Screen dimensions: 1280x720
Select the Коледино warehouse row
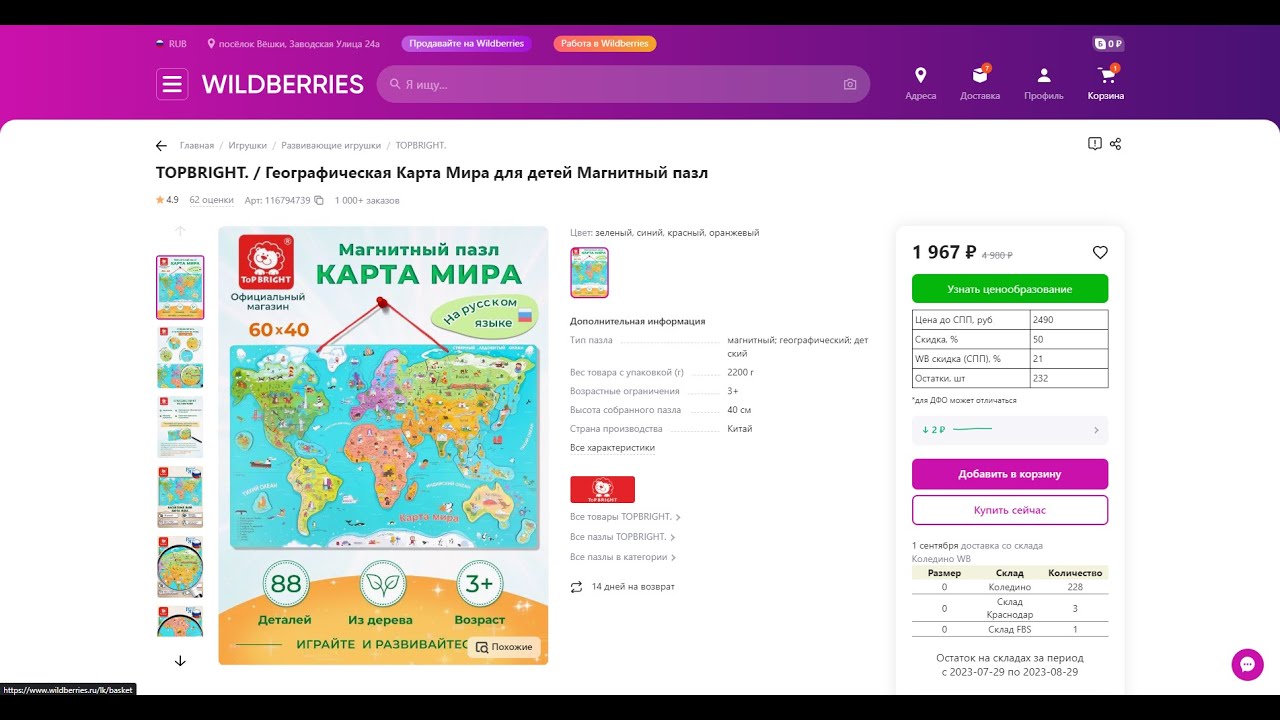[1010, 587]
